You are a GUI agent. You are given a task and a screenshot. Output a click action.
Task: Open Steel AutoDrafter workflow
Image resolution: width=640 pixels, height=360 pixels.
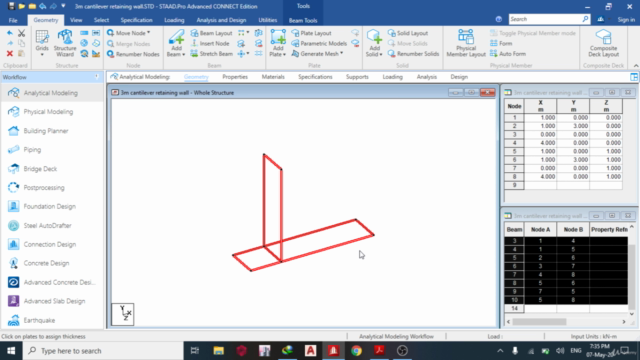pyautogui.click(x=47, y=225)
